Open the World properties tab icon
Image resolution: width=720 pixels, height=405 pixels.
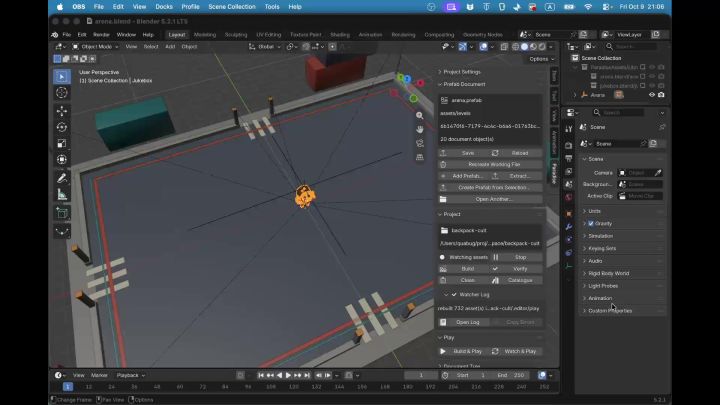click(569, 197)
